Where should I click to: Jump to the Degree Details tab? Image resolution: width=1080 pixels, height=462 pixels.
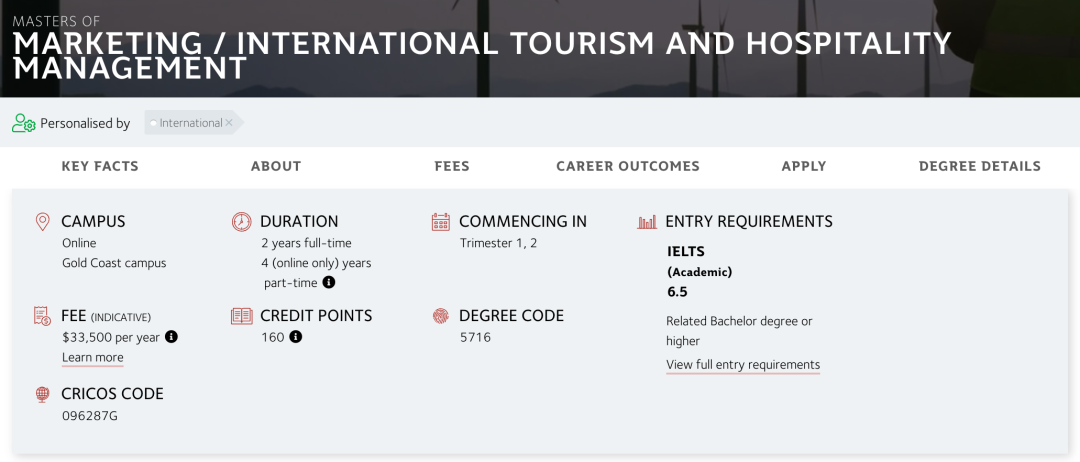(x=980, y=166)
